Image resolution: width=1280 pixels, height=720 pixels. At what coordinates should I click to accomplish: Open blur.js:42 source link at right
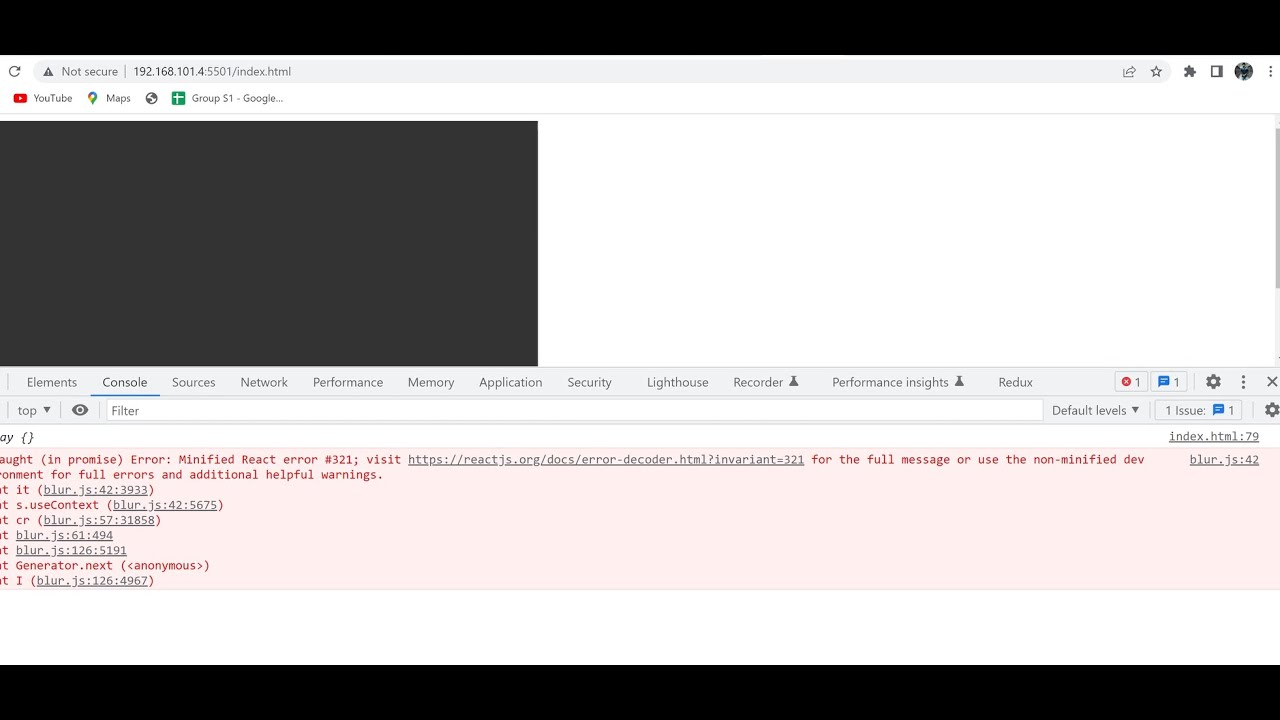point(1224,460)
